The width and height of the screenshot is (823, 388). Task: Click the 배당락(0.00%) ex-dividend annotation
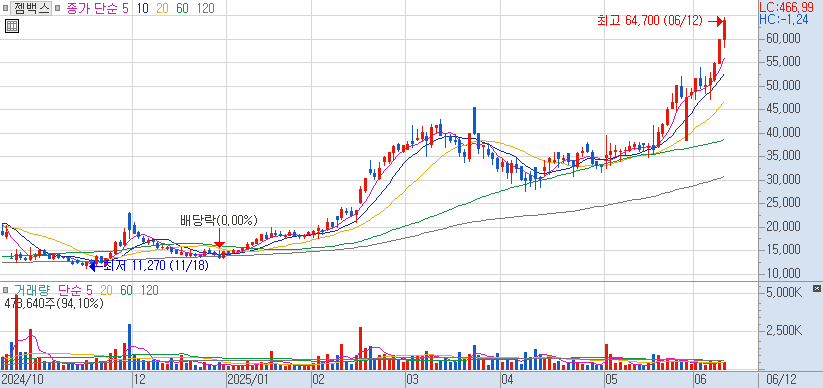(x=219, y=221)
